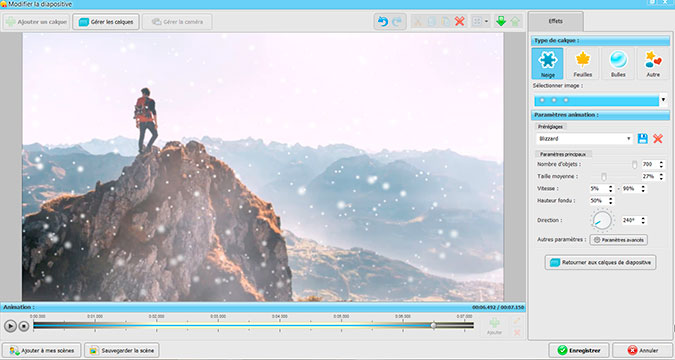Click minimum Vitesse spinner arrows
The height and width of the screenshot is (360, 675).
611,189
